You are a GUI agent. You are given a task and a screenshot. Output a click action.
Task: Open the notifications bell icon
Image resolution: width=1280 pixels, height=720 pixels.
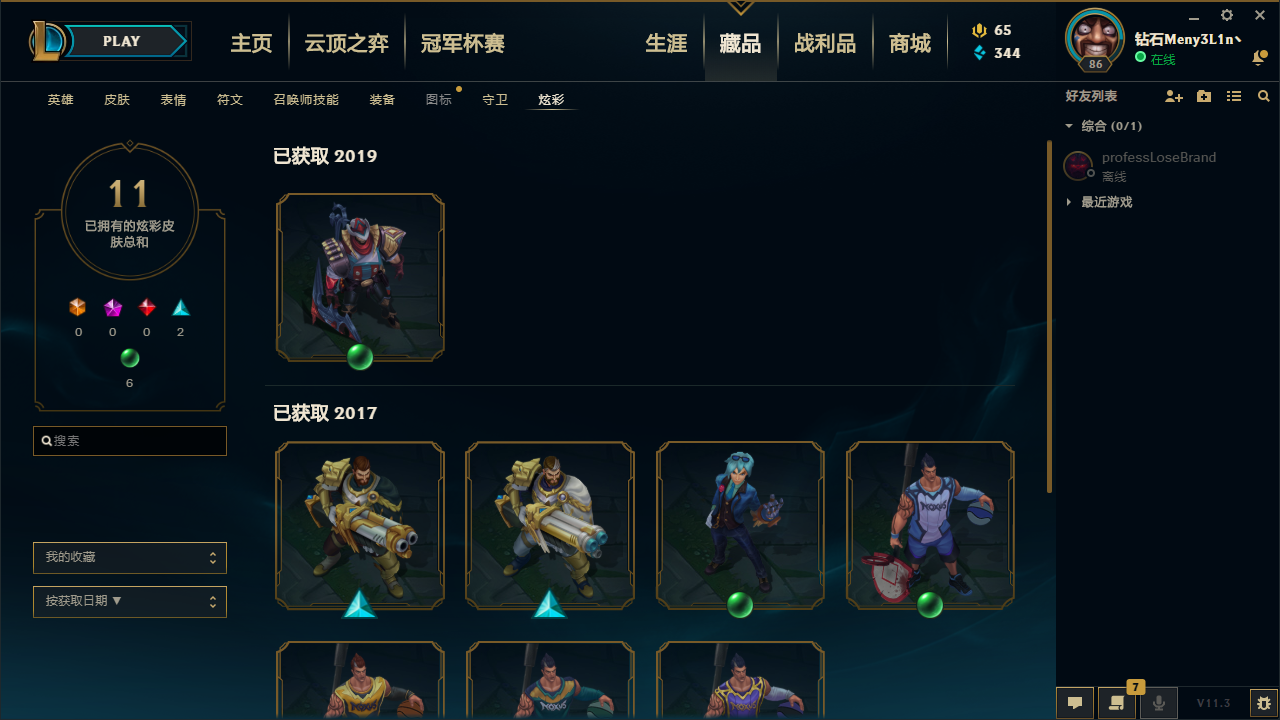tap(1258, 59)
